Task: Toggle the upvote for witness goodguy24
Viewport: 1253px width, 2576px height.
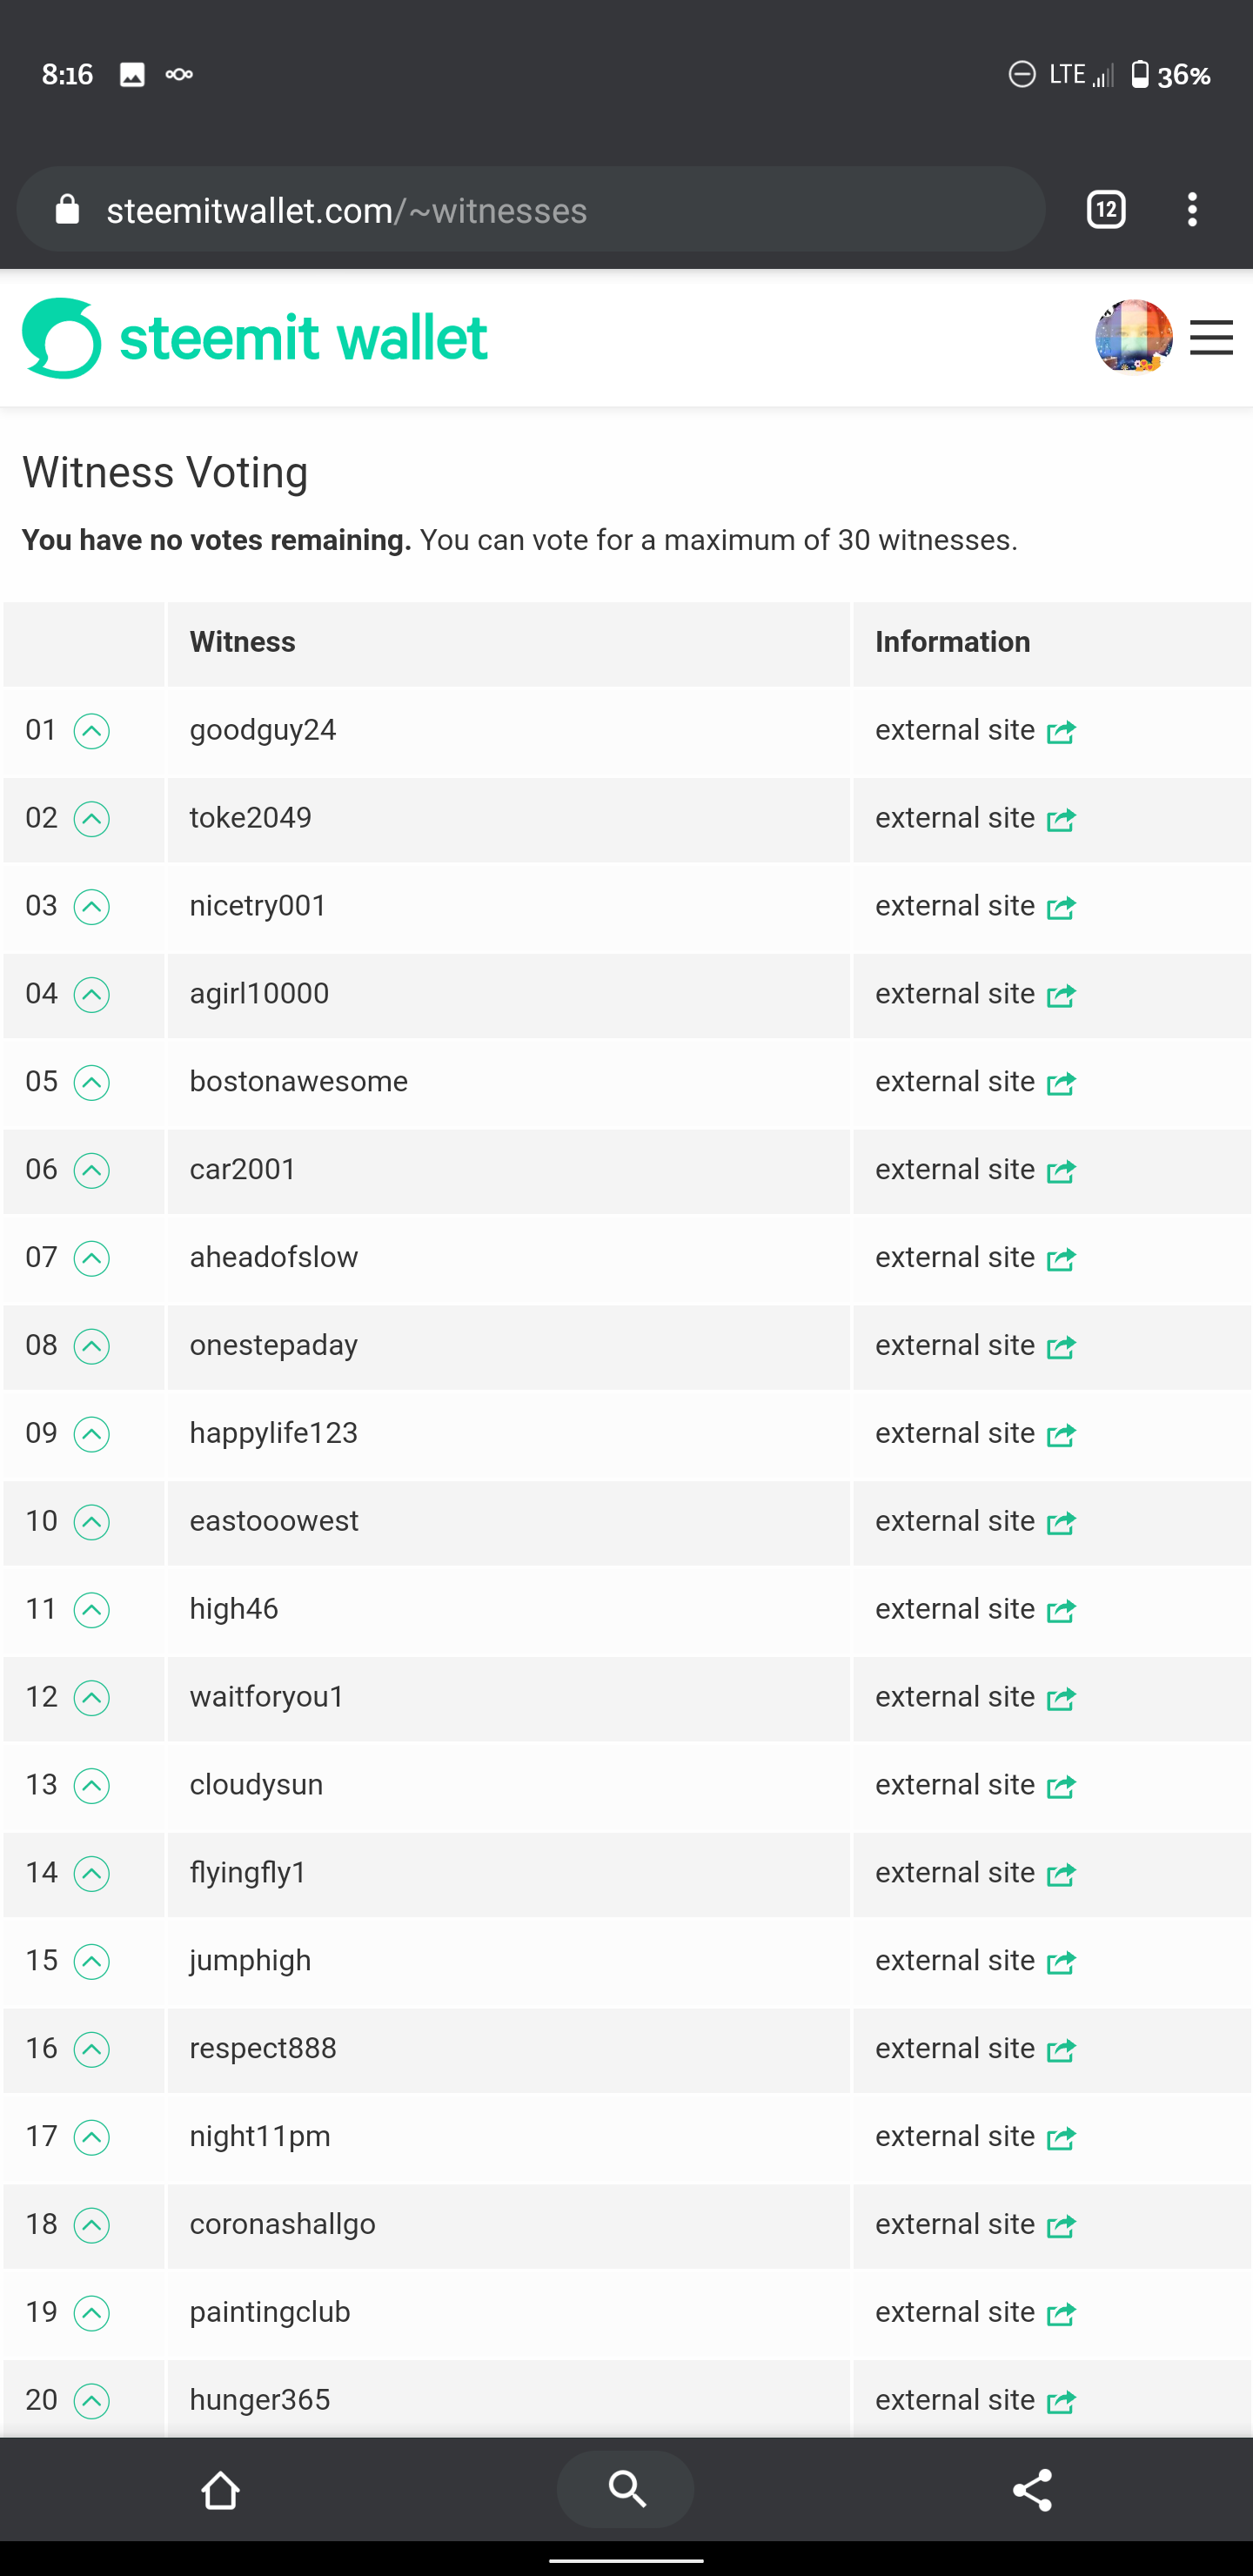Action: click(91, 731)
